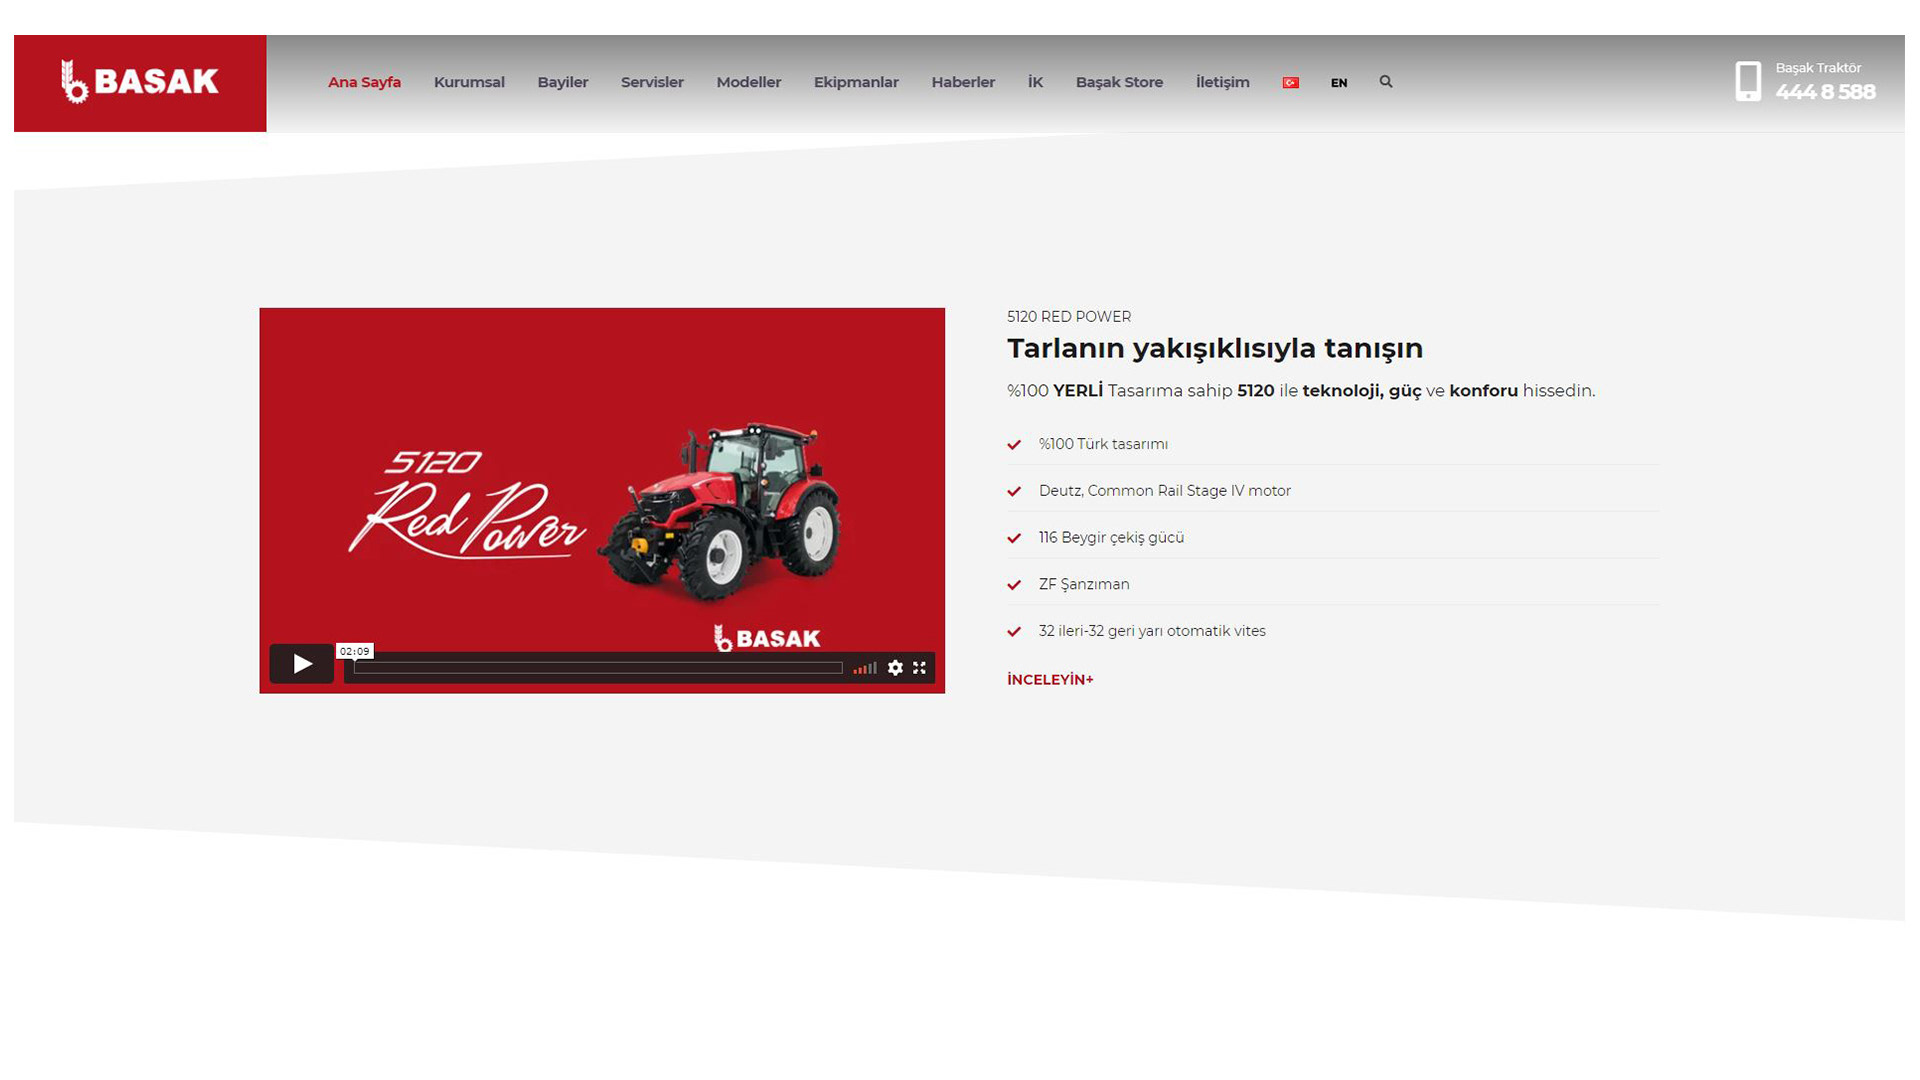Open video settings gear icon
The height and width of the screenshot is (1080, 1920).
[x=895, y=668]
